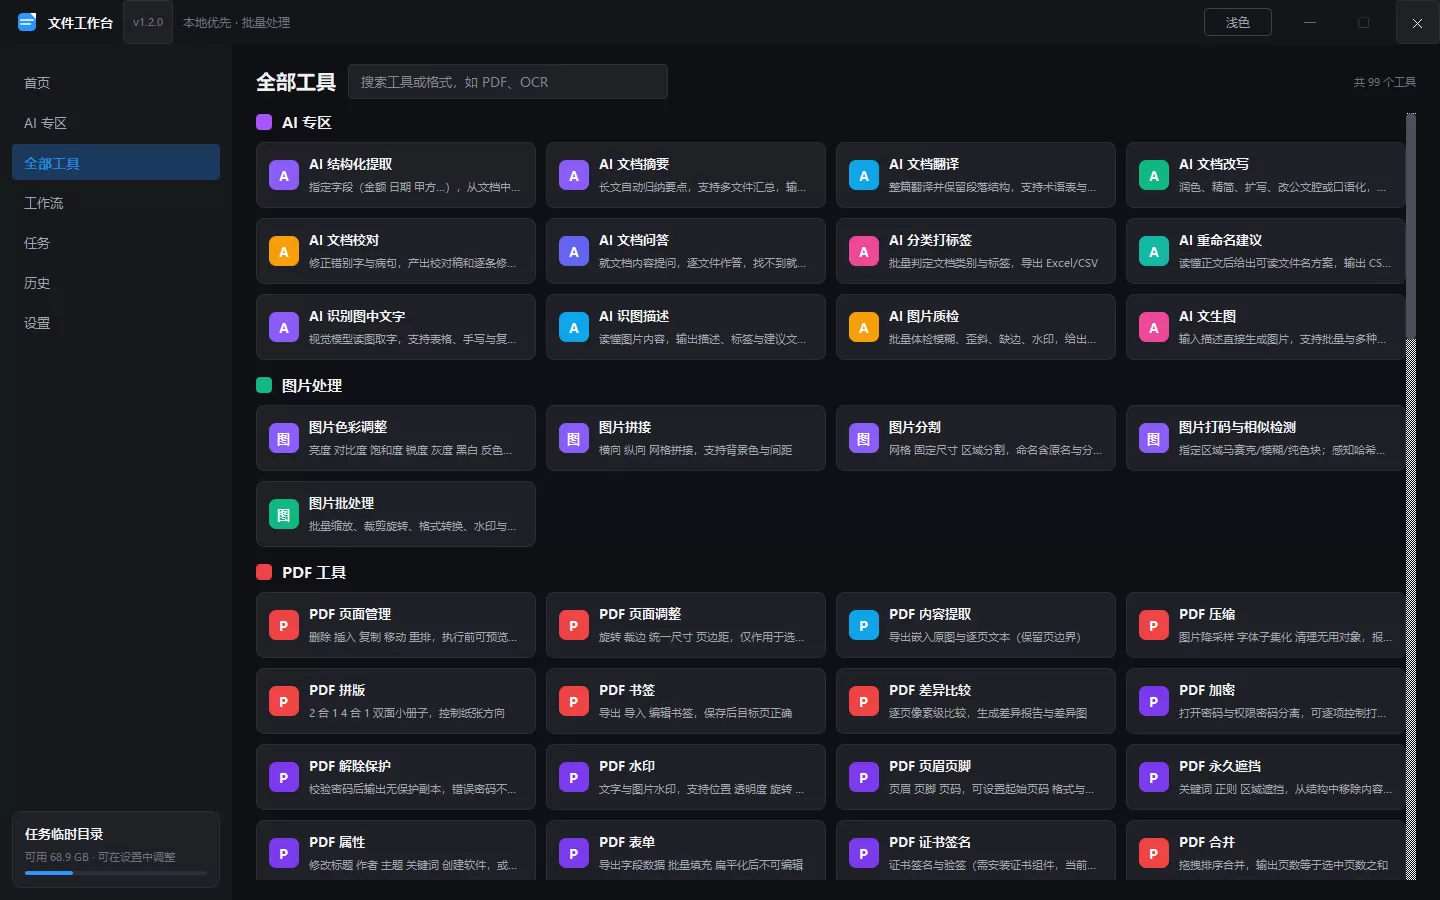Select the PDF 压缩 icon

coord(1154,626)
